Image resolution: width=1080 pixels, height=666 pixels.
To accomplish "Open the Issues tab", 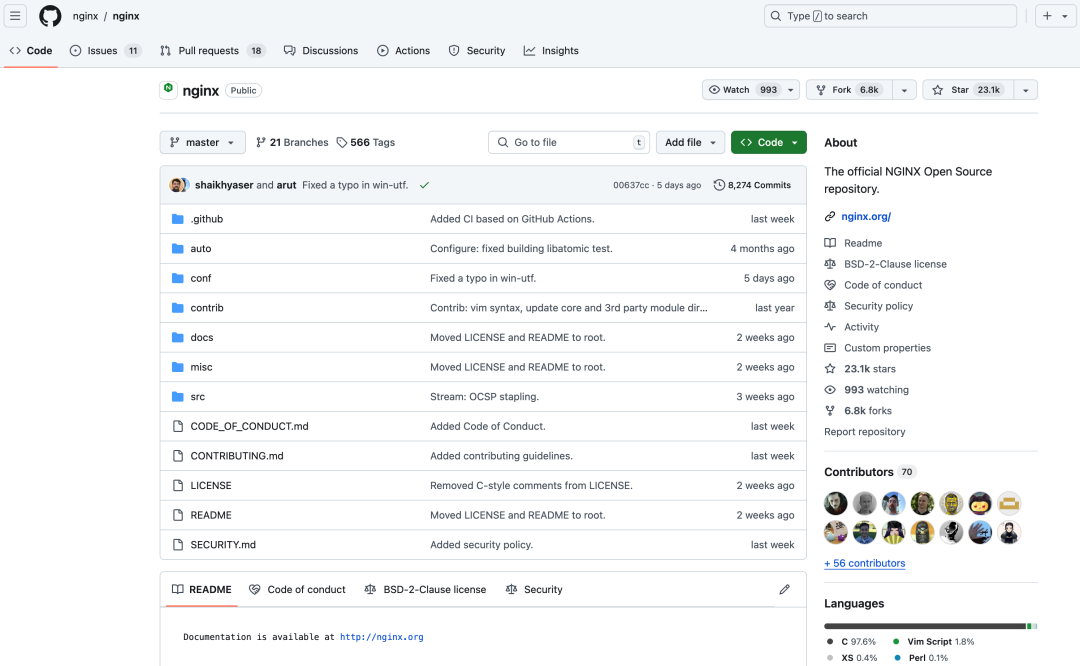I will (105, 51).
